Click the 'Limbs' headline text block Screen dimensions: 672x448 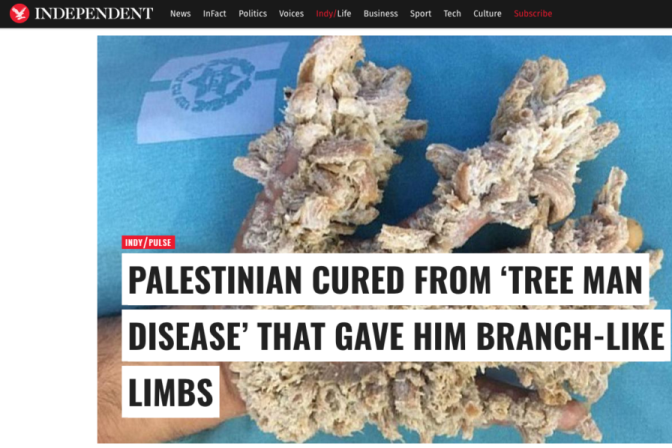coord(171,391)
